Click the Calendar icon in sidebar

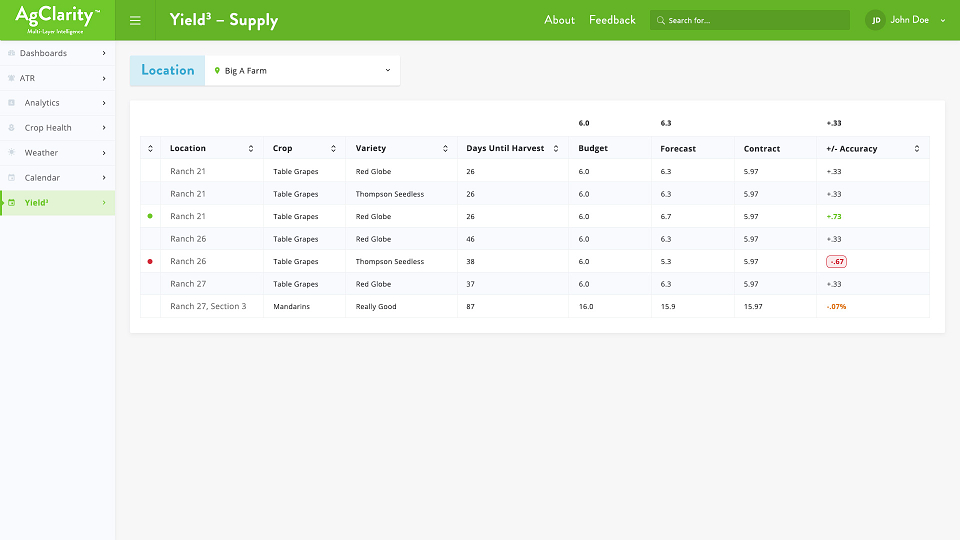pyautogui.click(x=11, y=178)
